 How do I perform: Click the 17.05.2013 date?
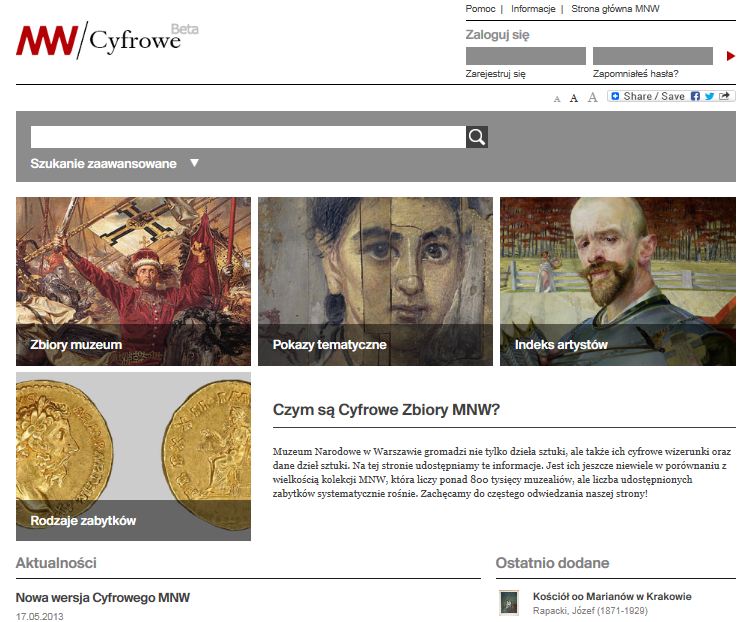(x=39, y=616)
